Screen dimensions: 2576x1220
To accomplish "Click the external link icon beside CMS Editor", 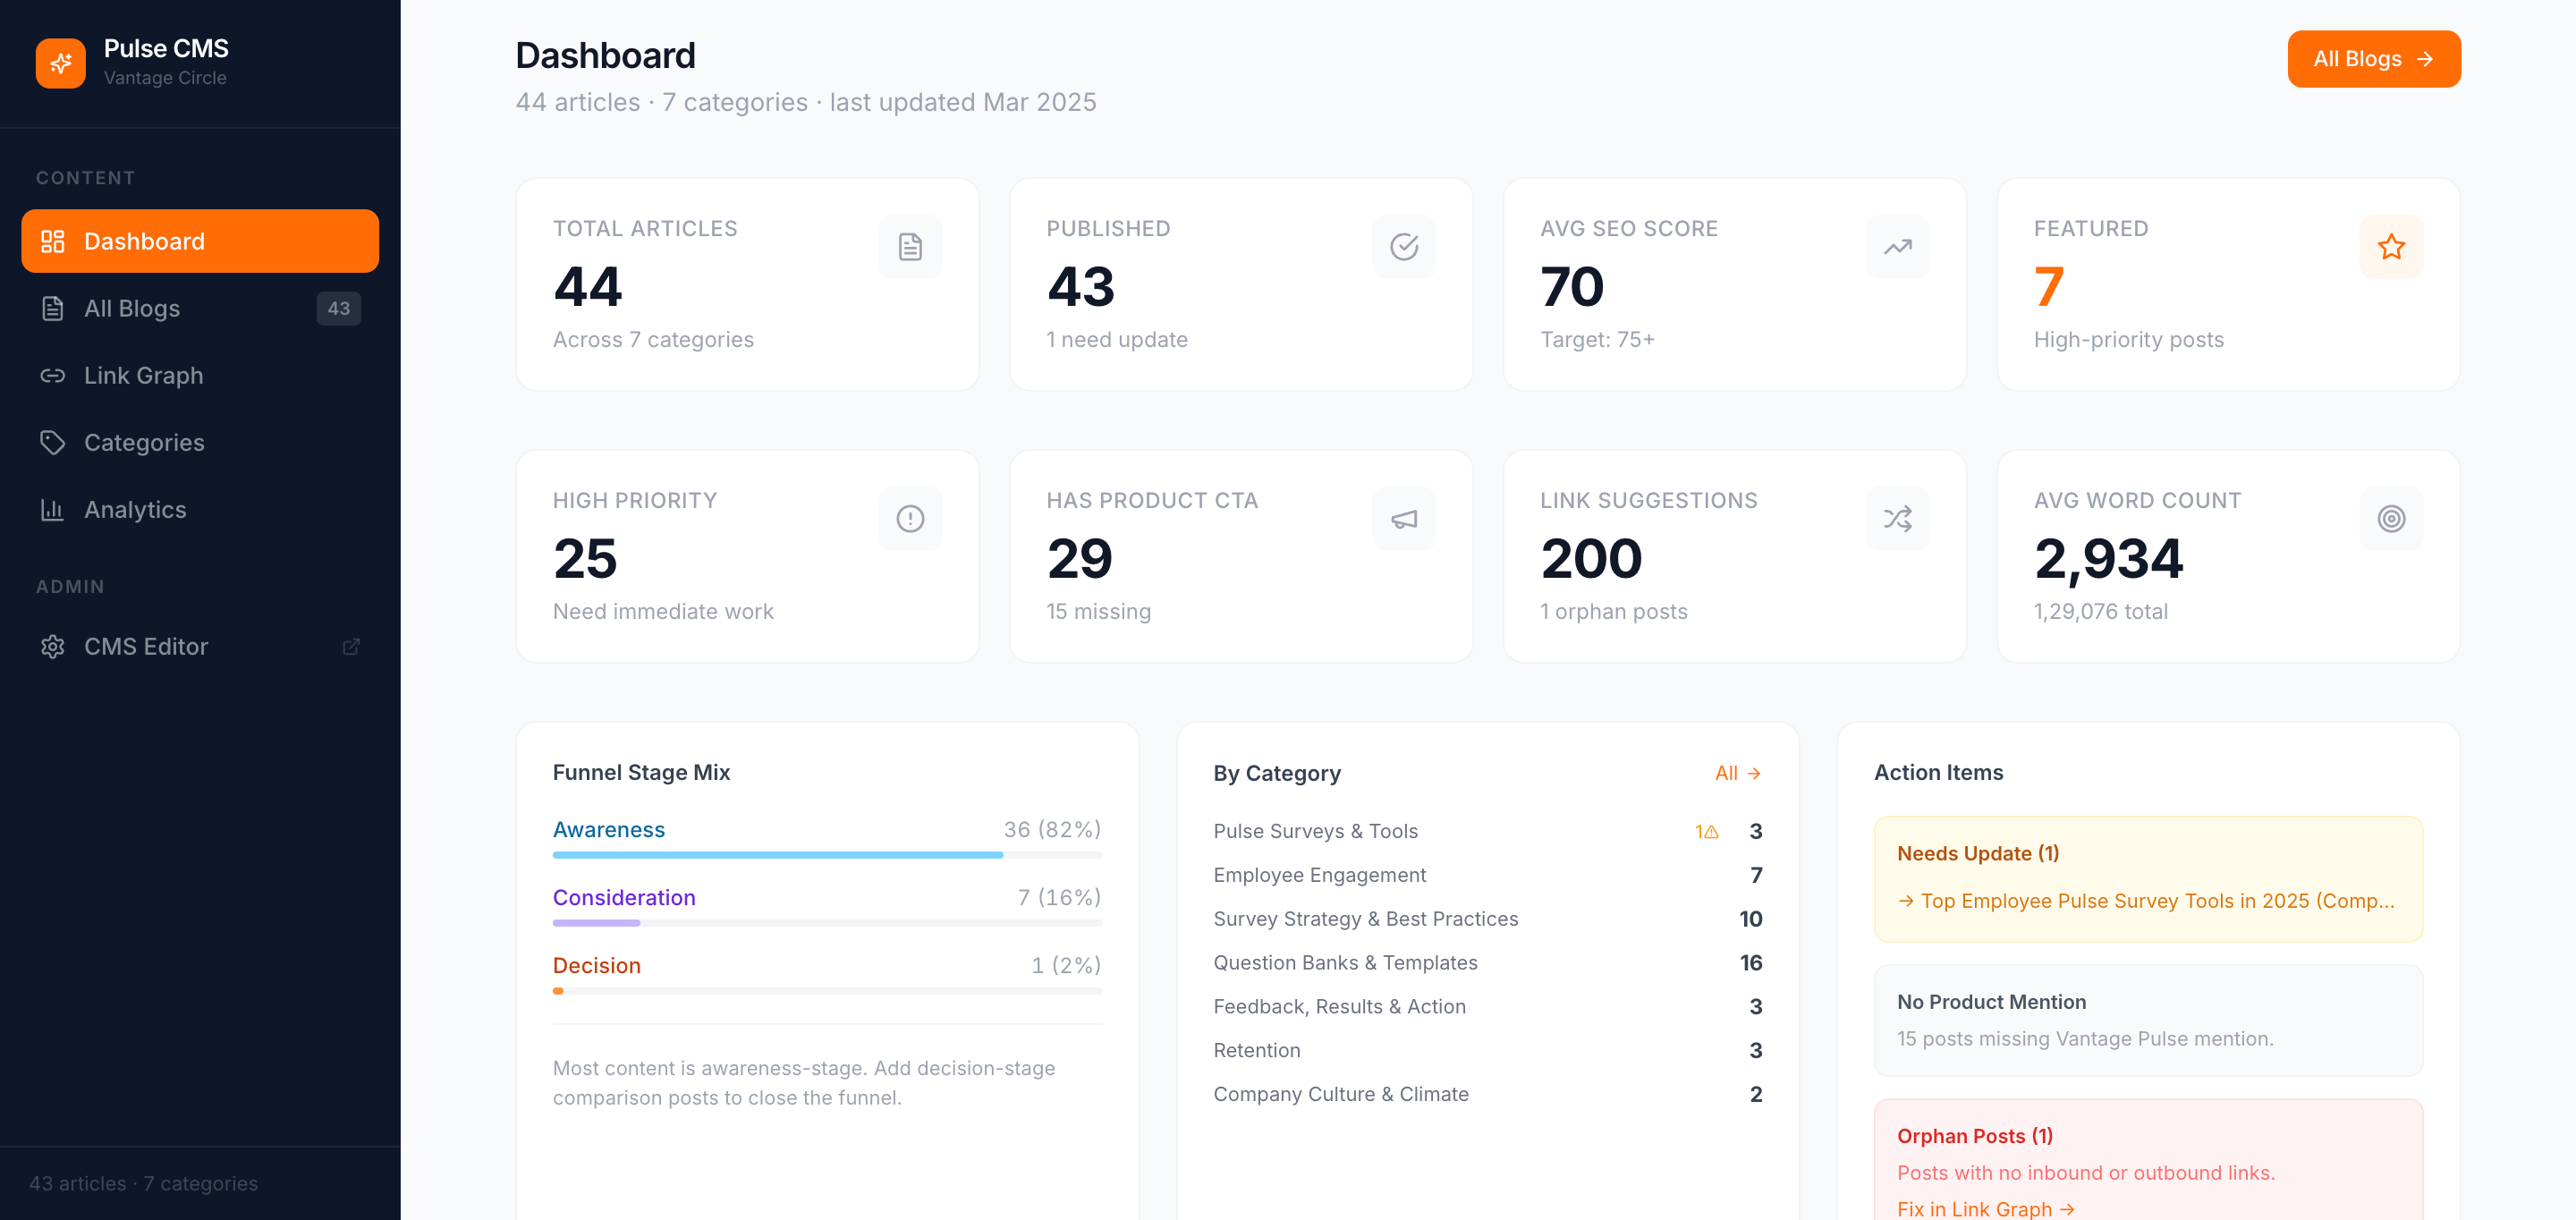I will [351, 646].
